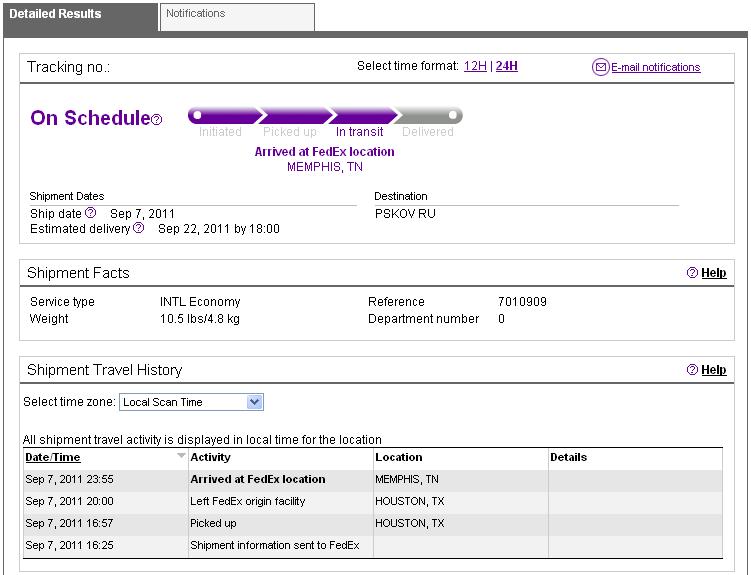Screen dimensions: 751x575
Task: Click Help link in Shipment Facts section
Action: coord(713,273)
